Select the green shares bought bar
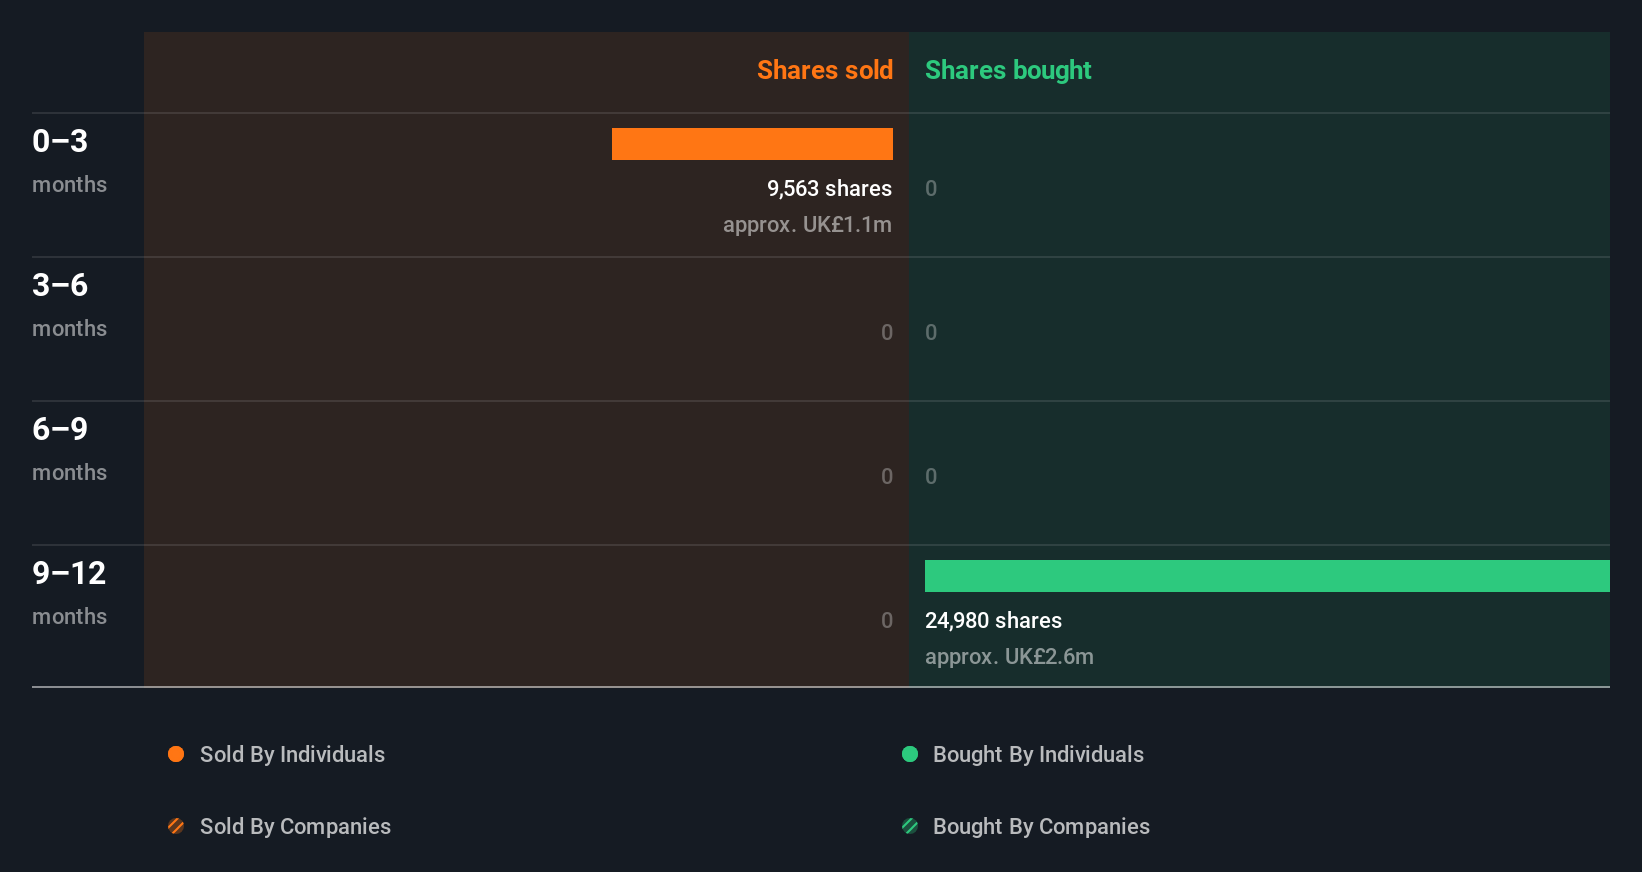 coord(1267,576)
